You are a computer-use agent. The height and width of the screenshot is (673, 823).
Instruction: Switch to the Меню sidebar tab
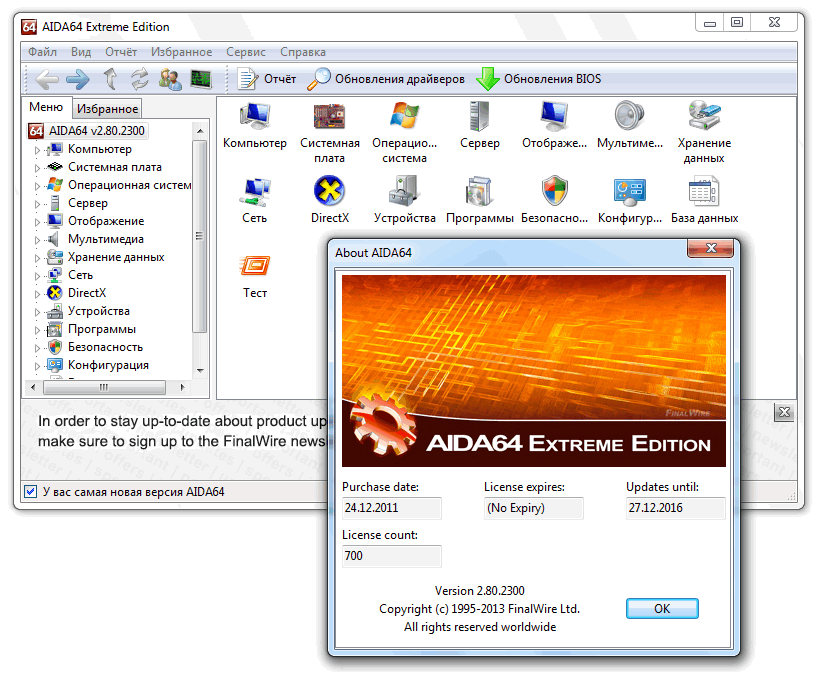click(x=46, y=107)
